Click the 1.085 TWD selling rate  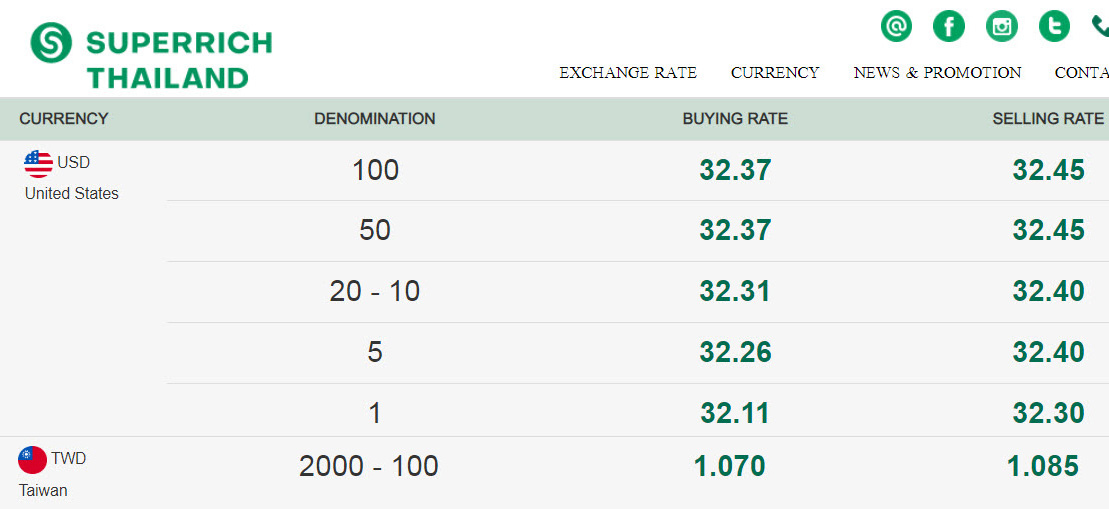coord(1043,466)
